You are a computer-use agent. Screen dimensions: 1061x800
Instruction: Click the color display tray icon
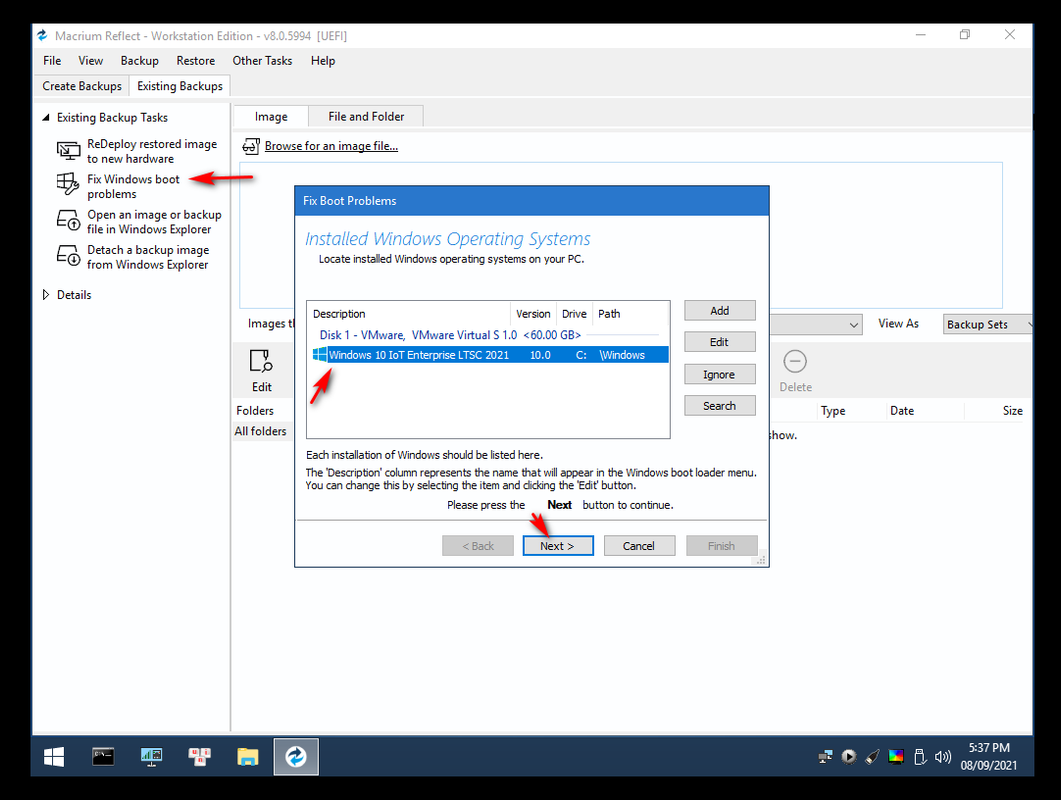pos(896,757)
